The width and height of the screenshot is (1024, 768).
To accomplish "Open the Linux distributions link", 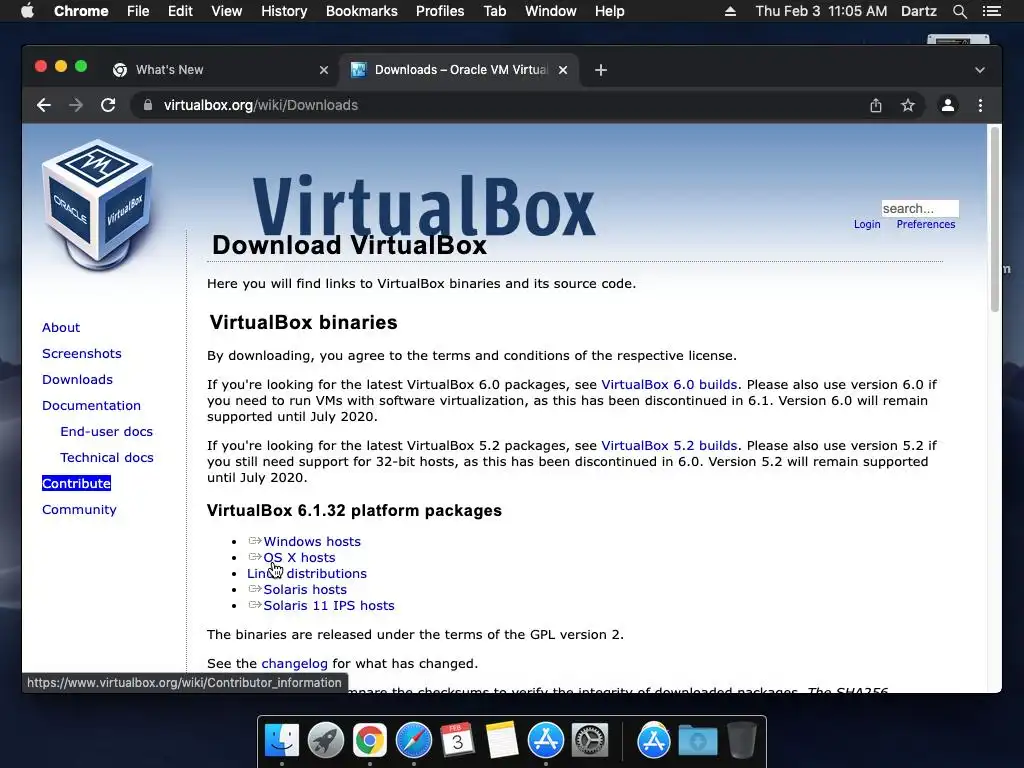I will (x=307, y=573).
